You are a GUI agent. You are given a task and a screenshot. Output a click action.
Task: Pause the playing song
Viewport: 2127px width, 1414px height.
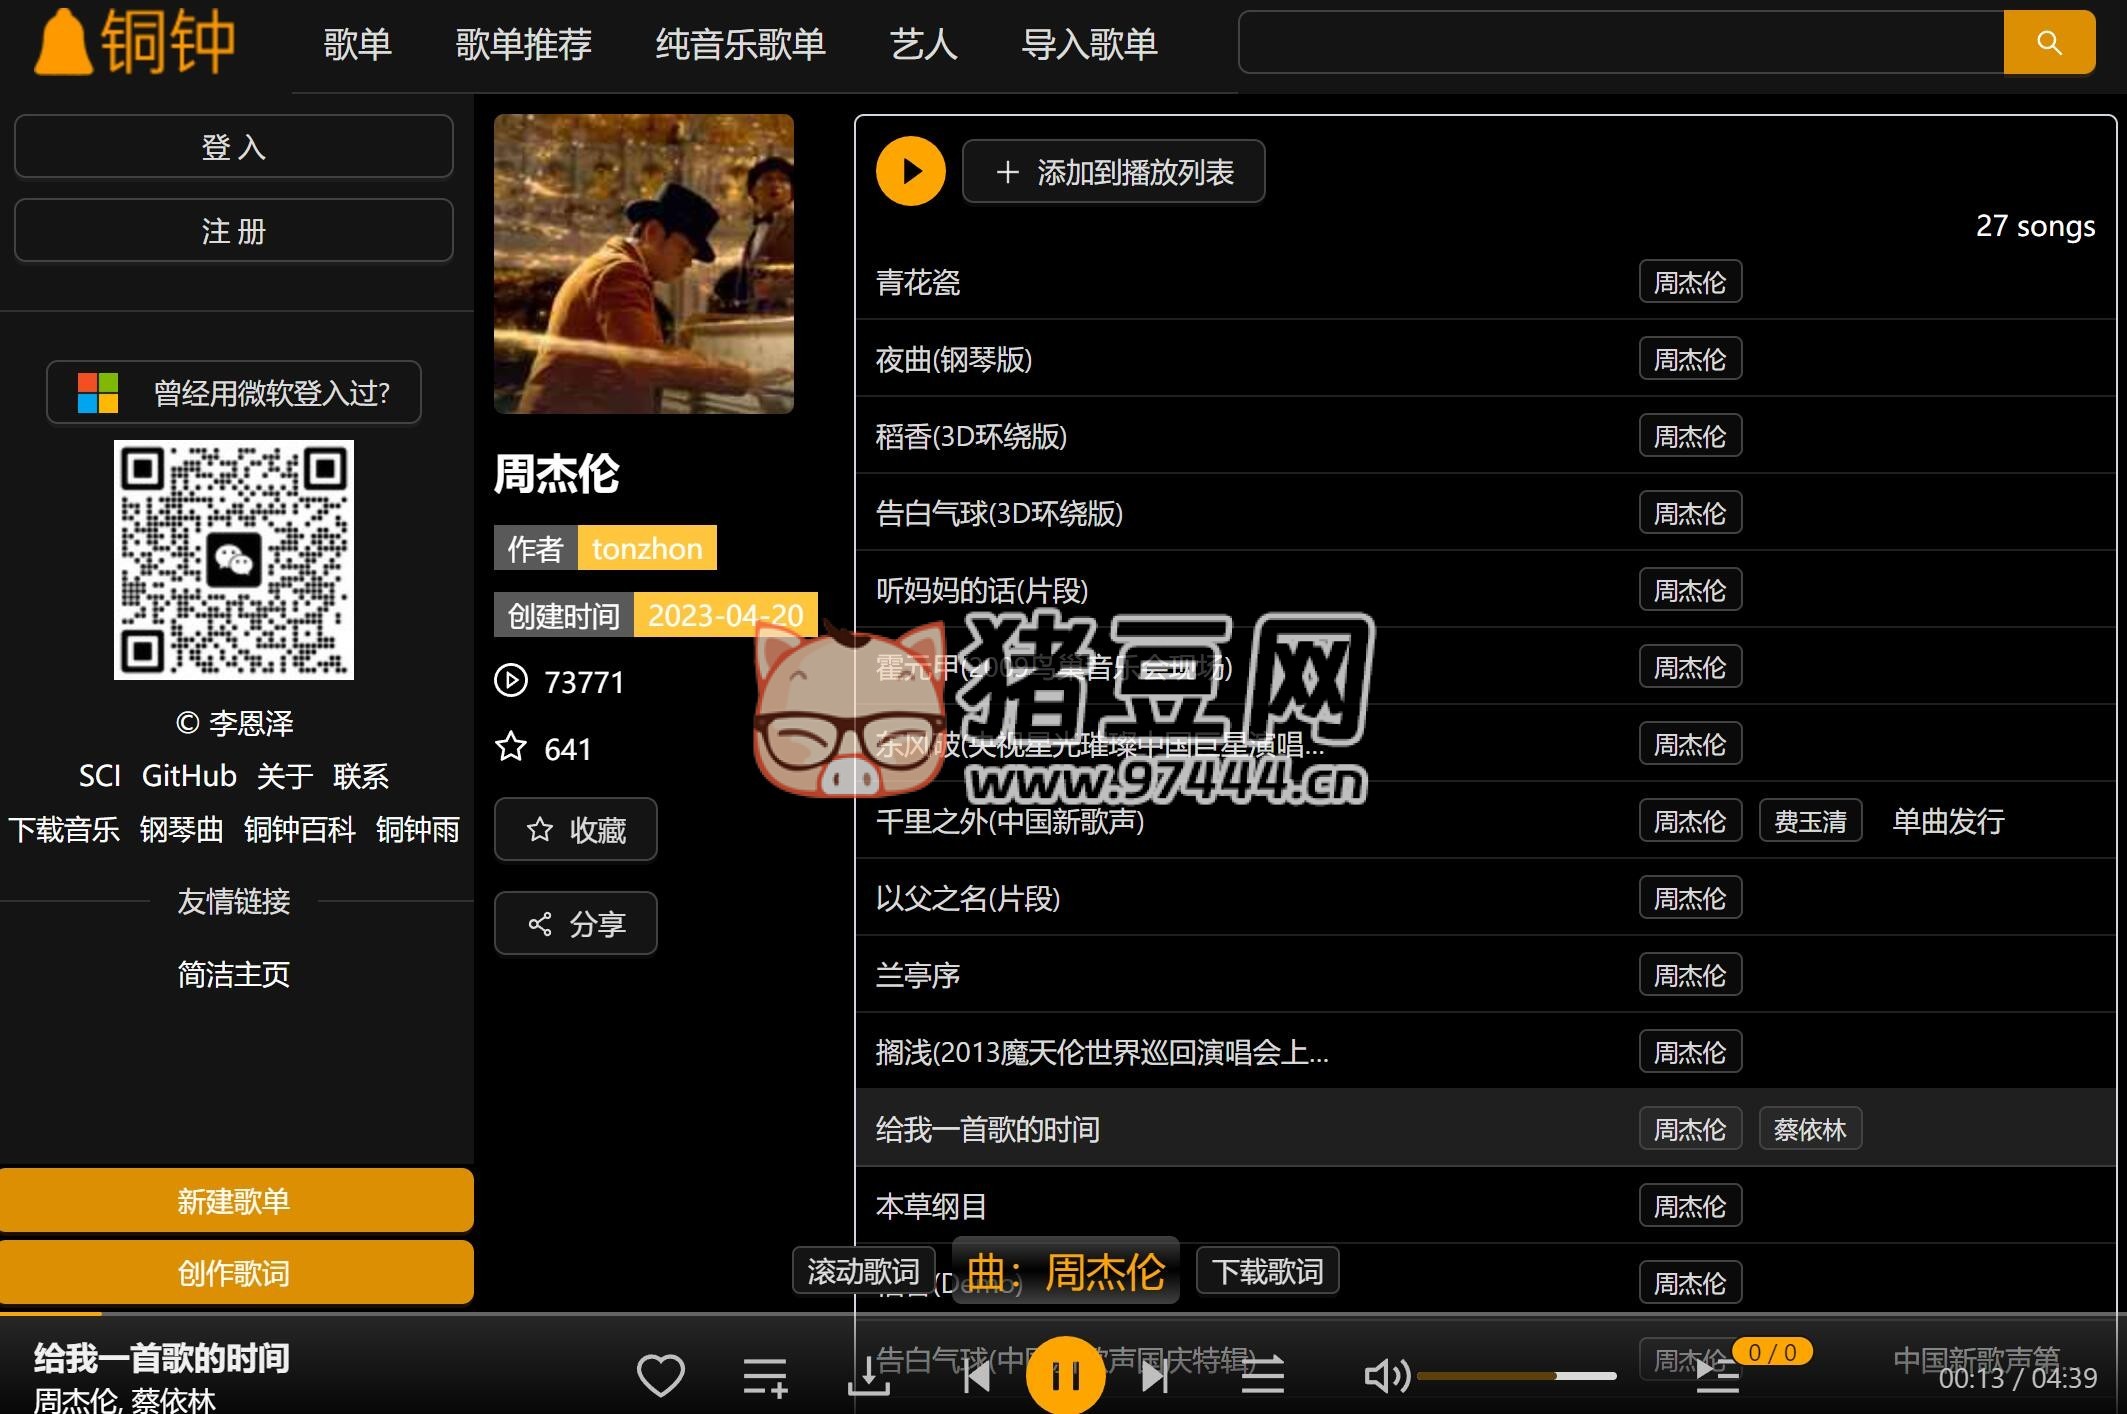coord(1066,1376)
